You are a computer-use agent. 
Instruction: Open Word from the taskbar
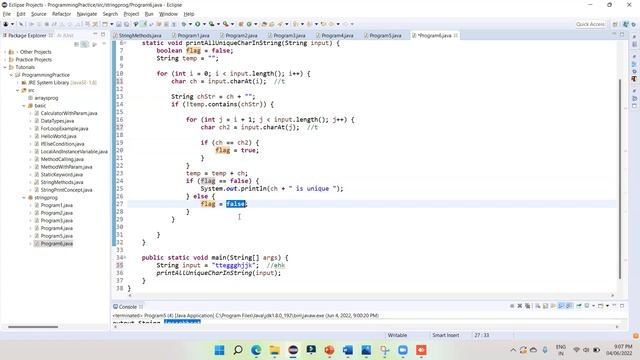pos(348,350)
